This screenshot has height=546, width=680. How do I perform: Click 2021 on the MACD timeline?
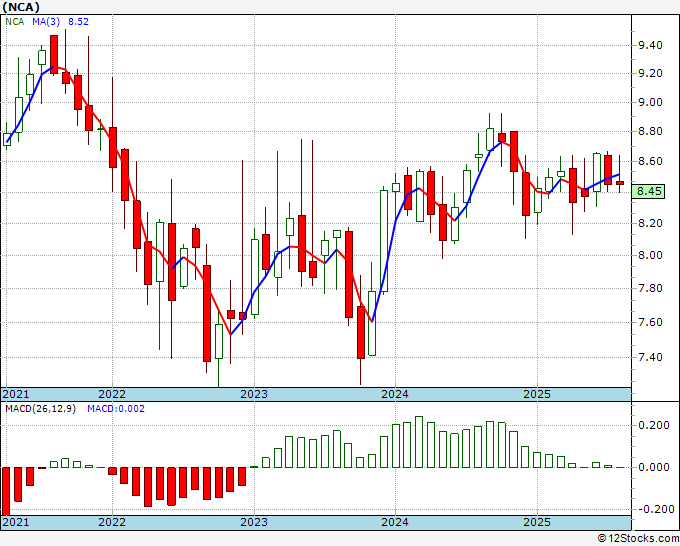pos(16,522)
